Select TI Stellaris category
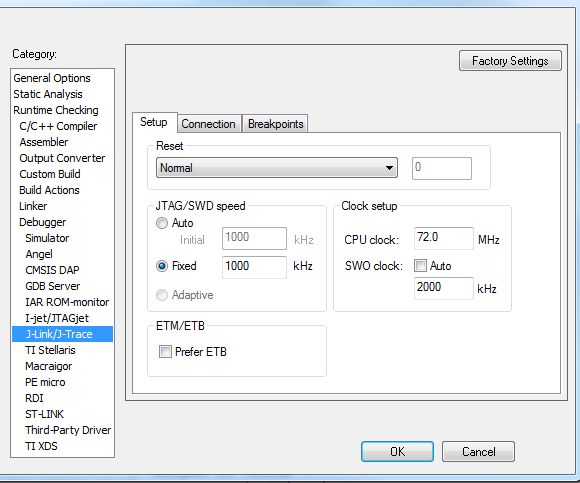The height and width of the screenshot is (483, 580). 50,350
